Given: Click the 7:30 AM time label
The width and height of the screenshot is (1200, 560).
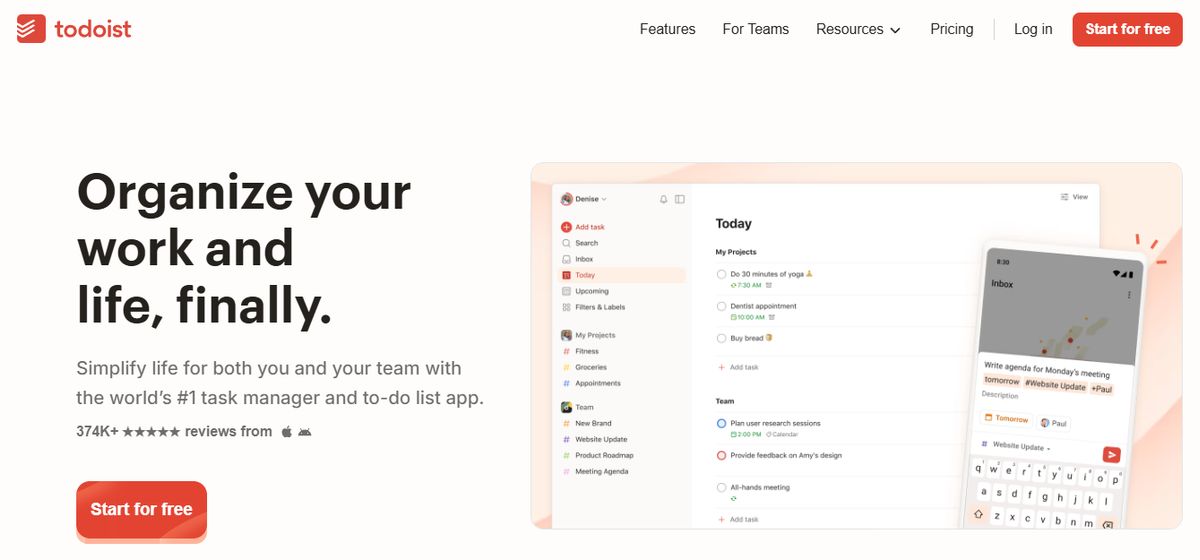Looking at the screenshot, I should tap(749, 285).
